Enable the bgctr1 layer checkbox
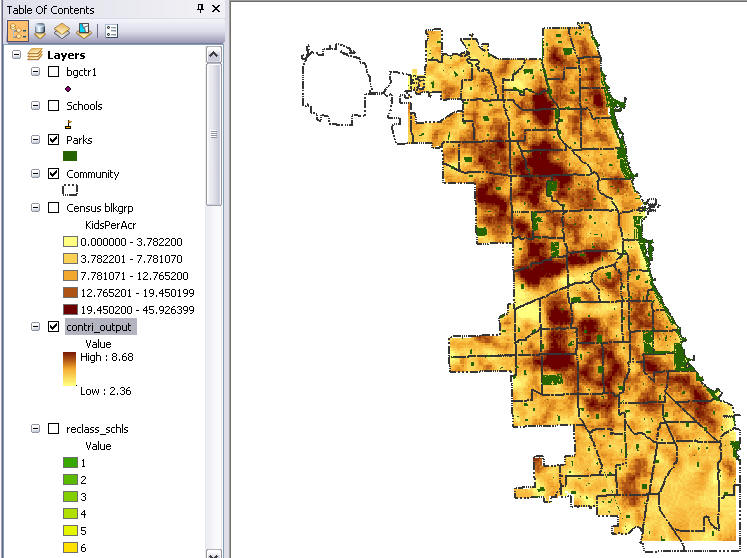This screenshot has height=558, width=747. [54, 71]
